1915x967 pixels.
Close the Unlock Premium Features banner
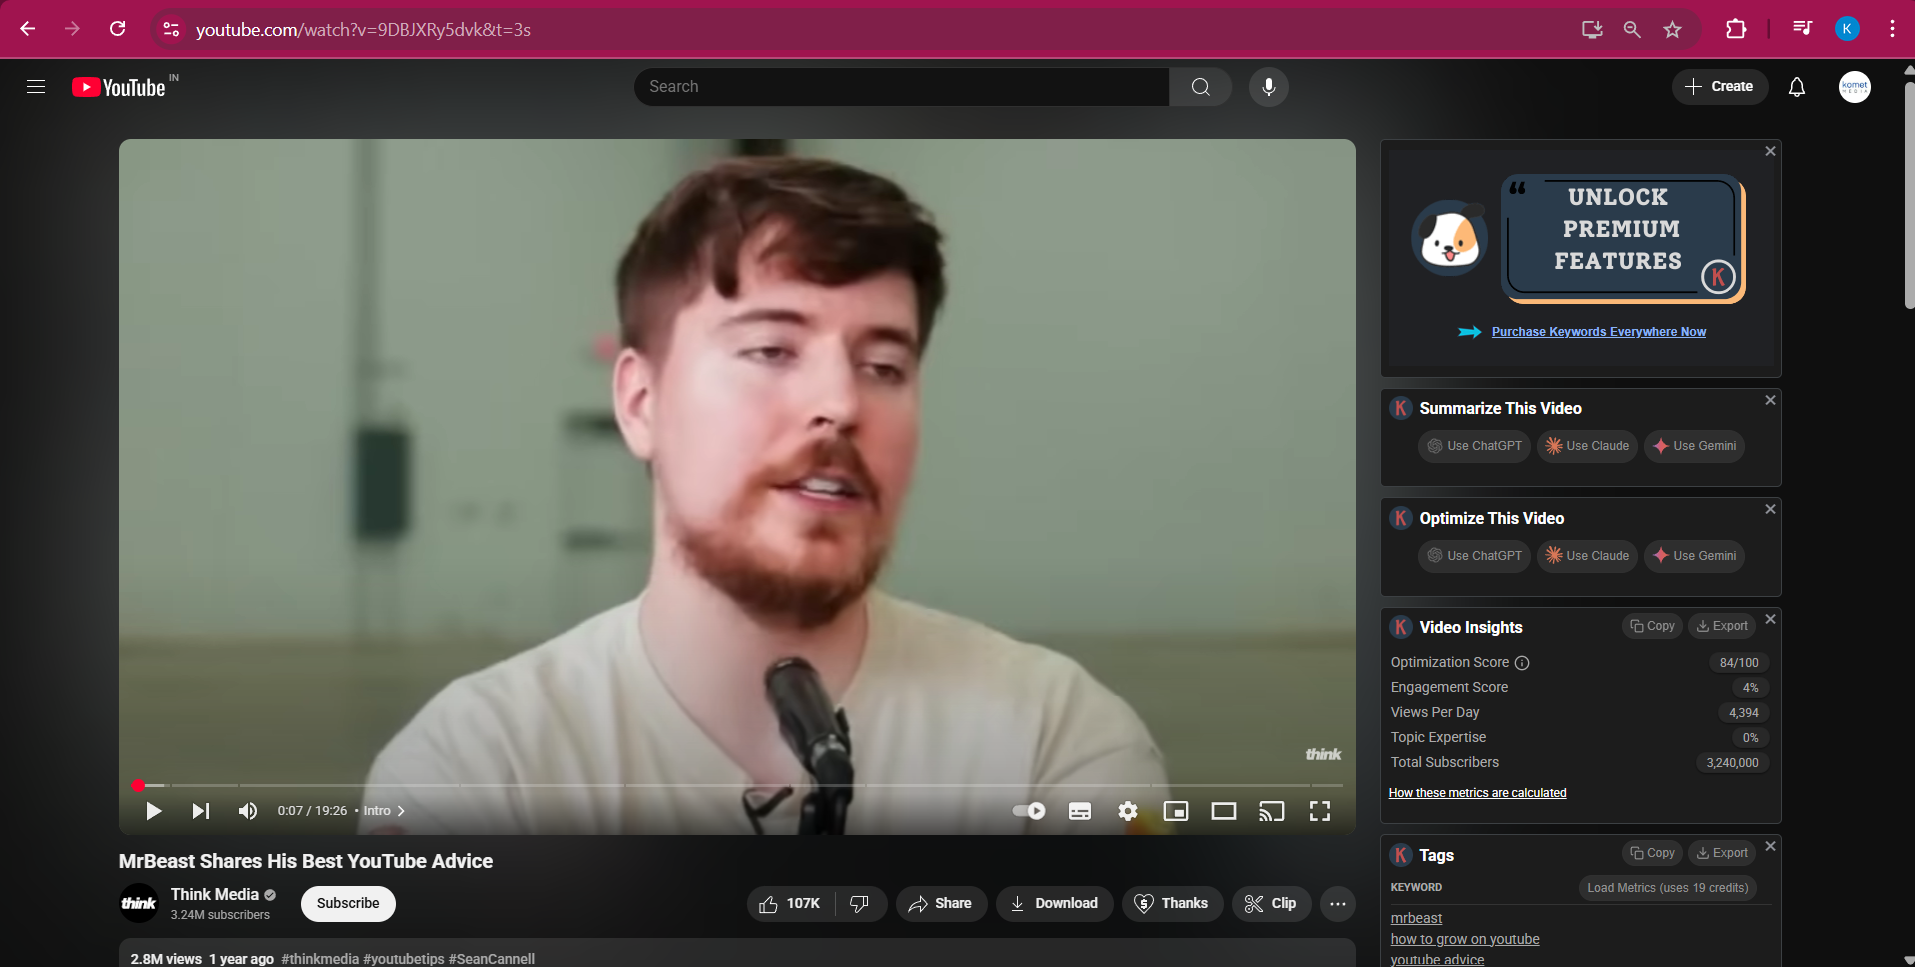pyautogui.click(x=1770, y=151)
